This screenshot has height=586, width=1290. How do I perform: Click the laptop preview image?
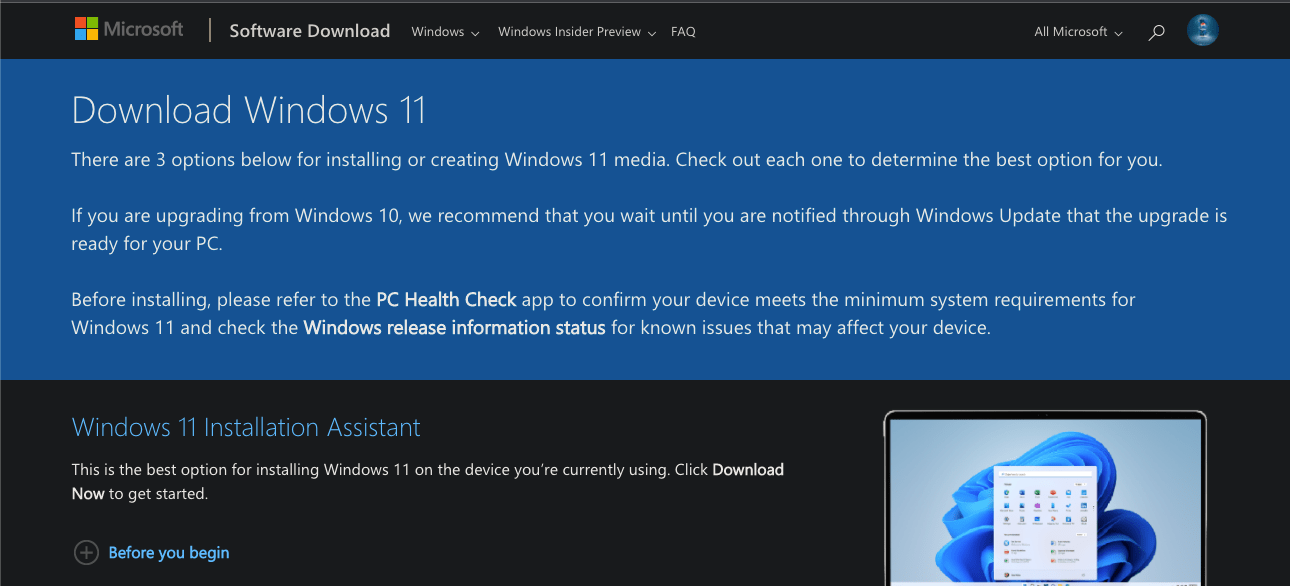pos(1045,495)
